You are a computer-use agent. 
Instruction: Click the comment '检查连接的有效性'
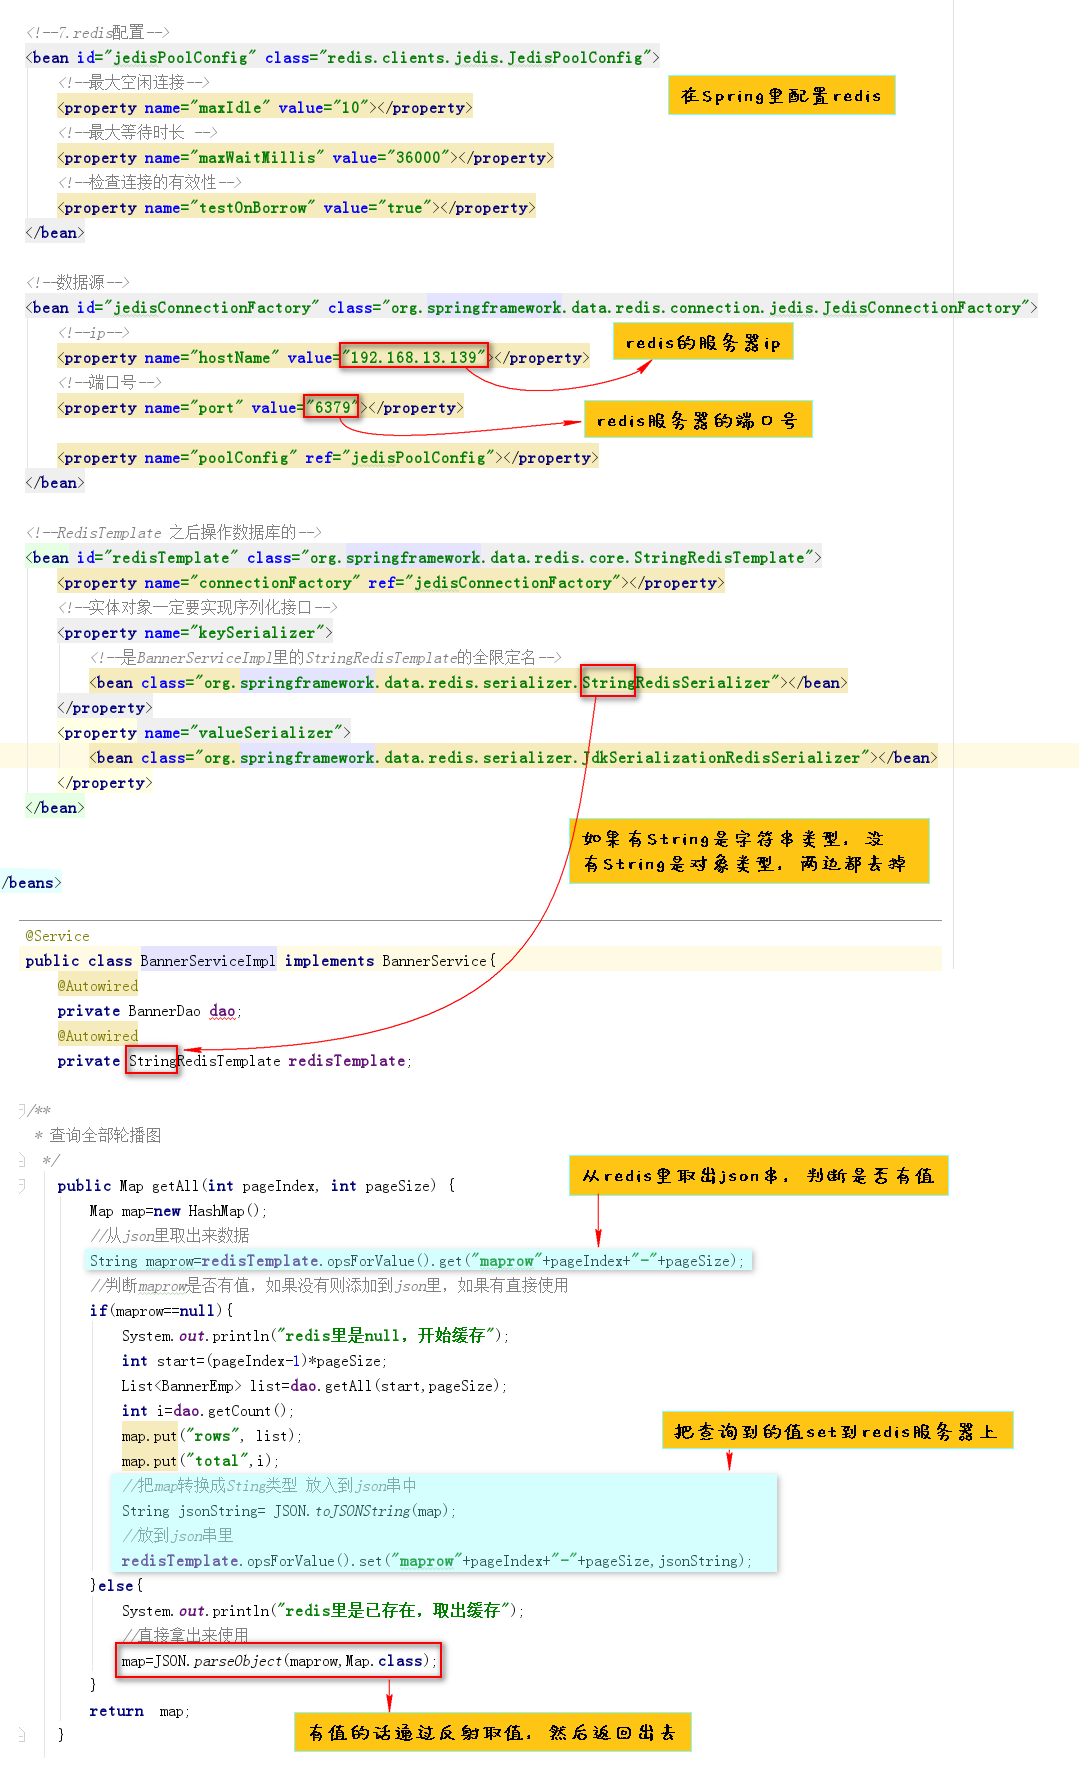(x=150, y=183)
